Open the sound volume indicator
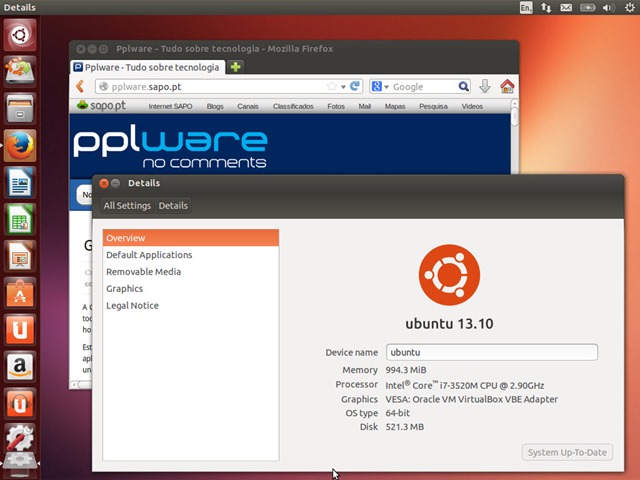The height and width of the screenshot is (480, 640). click(x=609, y=7)
